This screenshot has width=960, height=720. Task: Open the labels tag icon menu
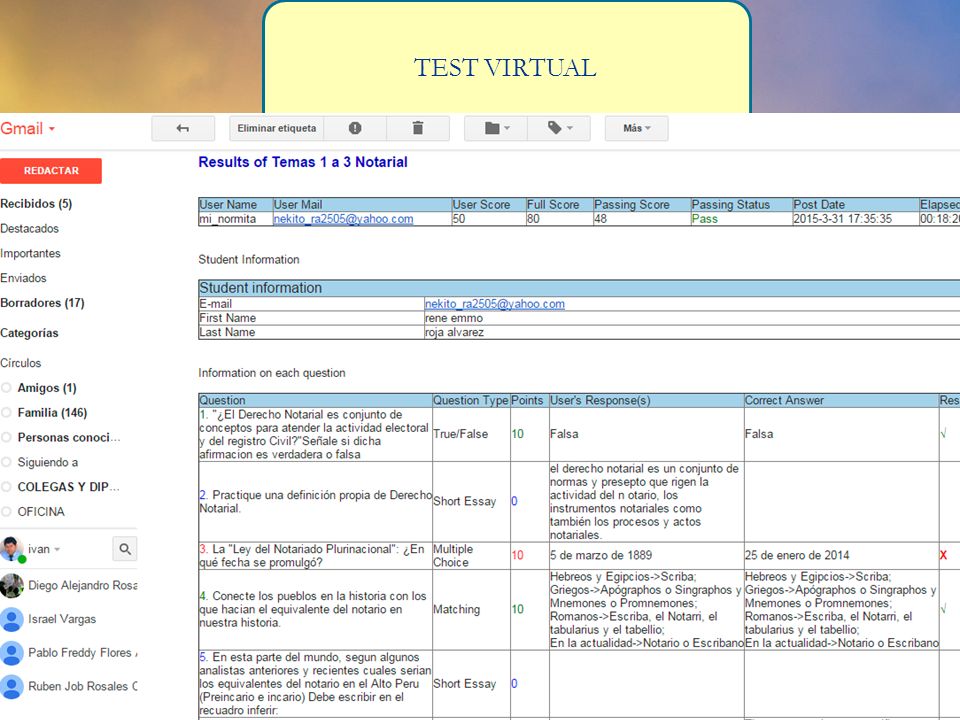pos(559,128)
